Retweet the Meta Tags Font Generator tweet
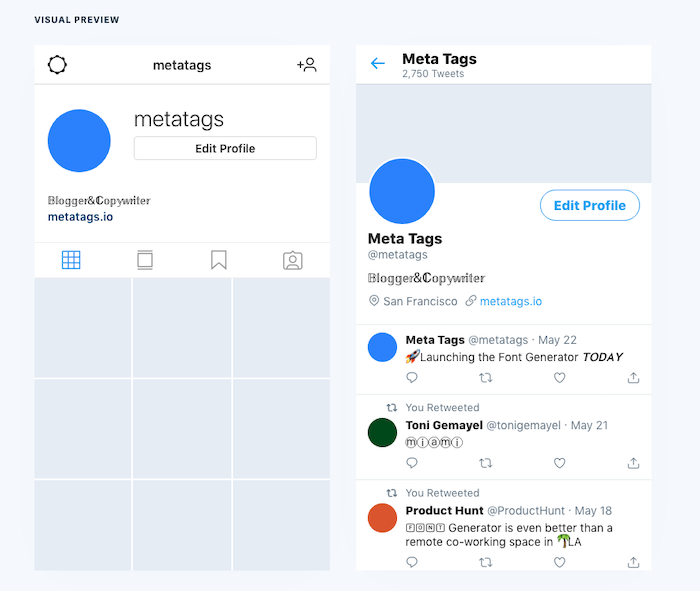700x591 pixels. tap(486, 378)
